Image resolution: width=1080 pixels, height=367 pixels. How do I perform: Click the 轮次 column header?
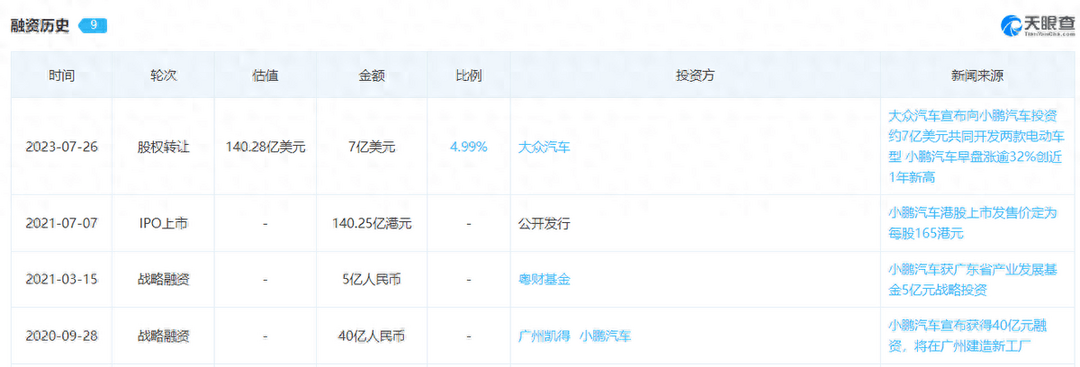[163, 75]
